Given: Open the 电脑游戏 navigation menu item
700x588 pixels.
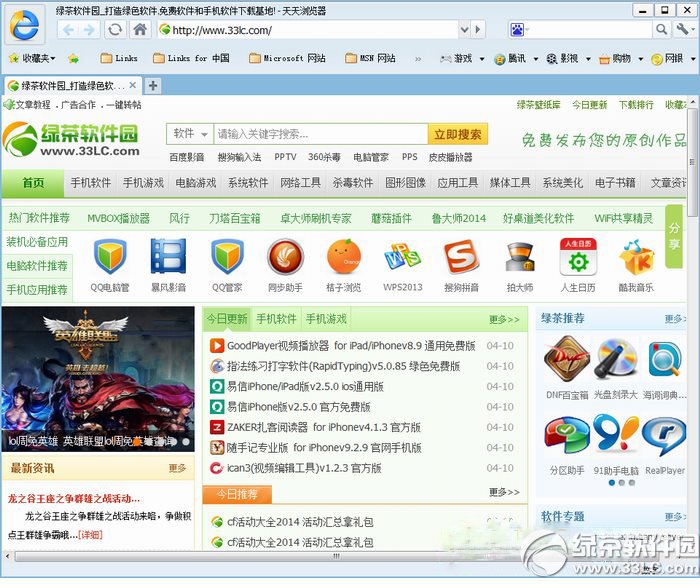Looking at the screenshot, I should [196, 183].
